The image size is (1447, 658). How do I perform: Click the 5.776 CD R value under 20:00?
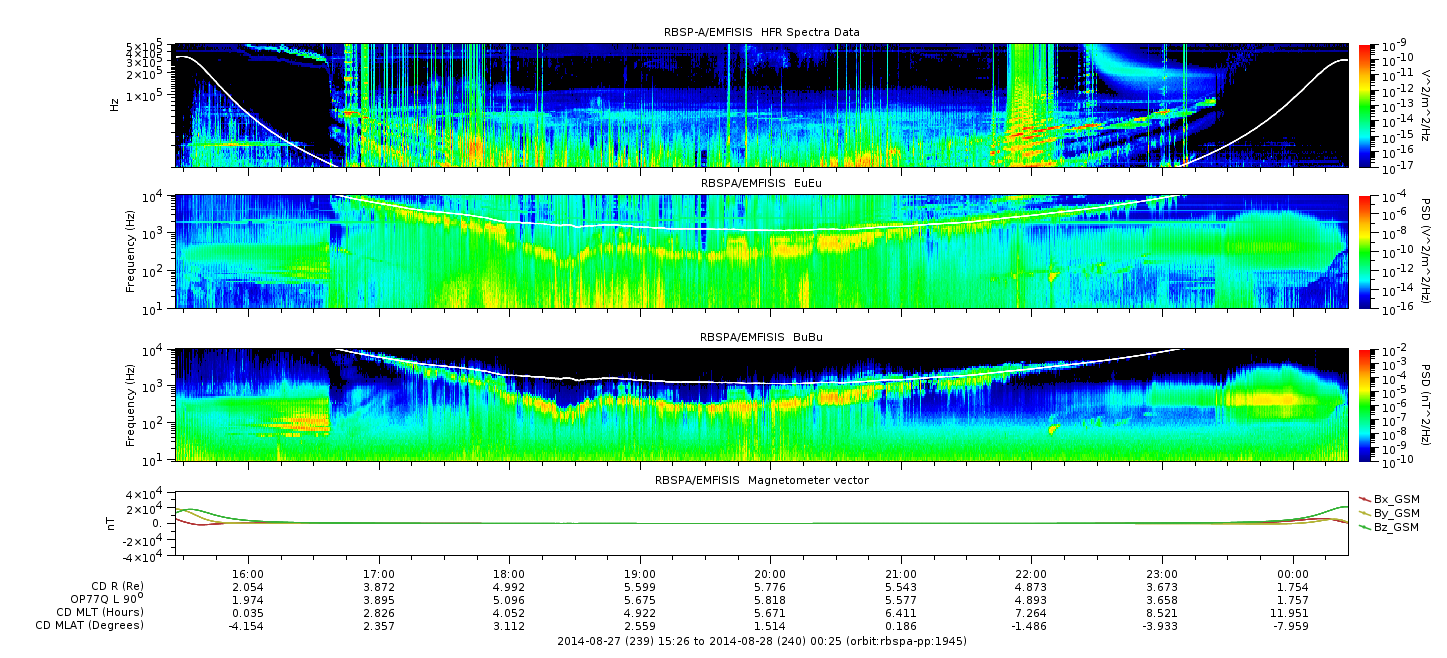770,587
